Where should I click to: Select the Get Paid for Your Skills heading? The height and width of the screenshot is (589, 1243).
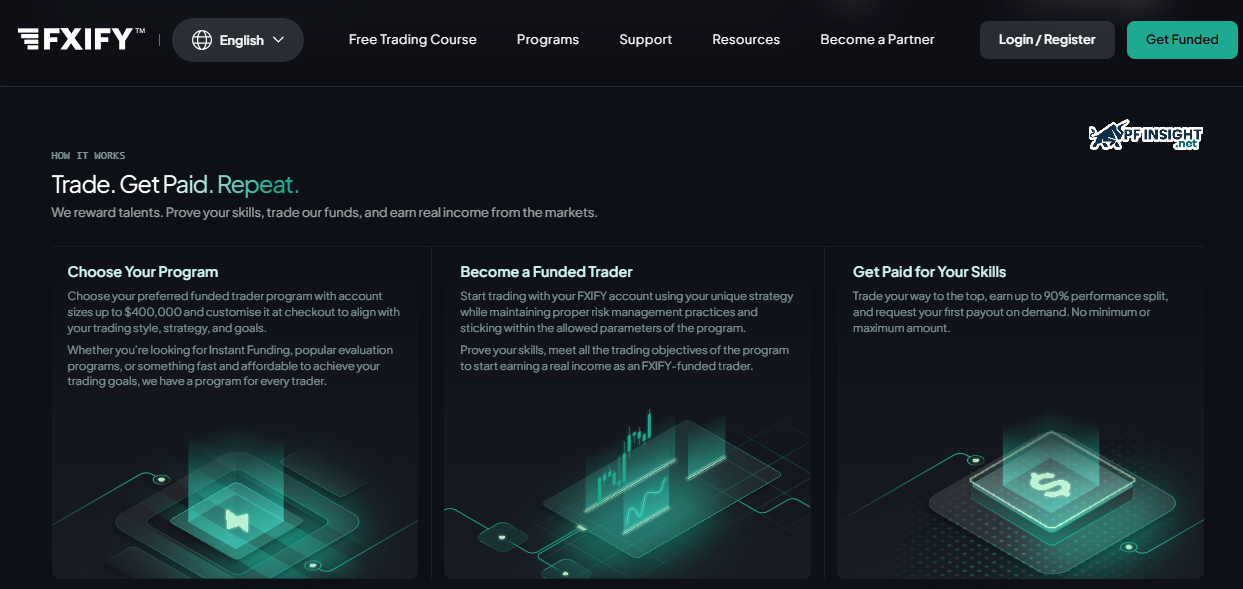[929, 272]
